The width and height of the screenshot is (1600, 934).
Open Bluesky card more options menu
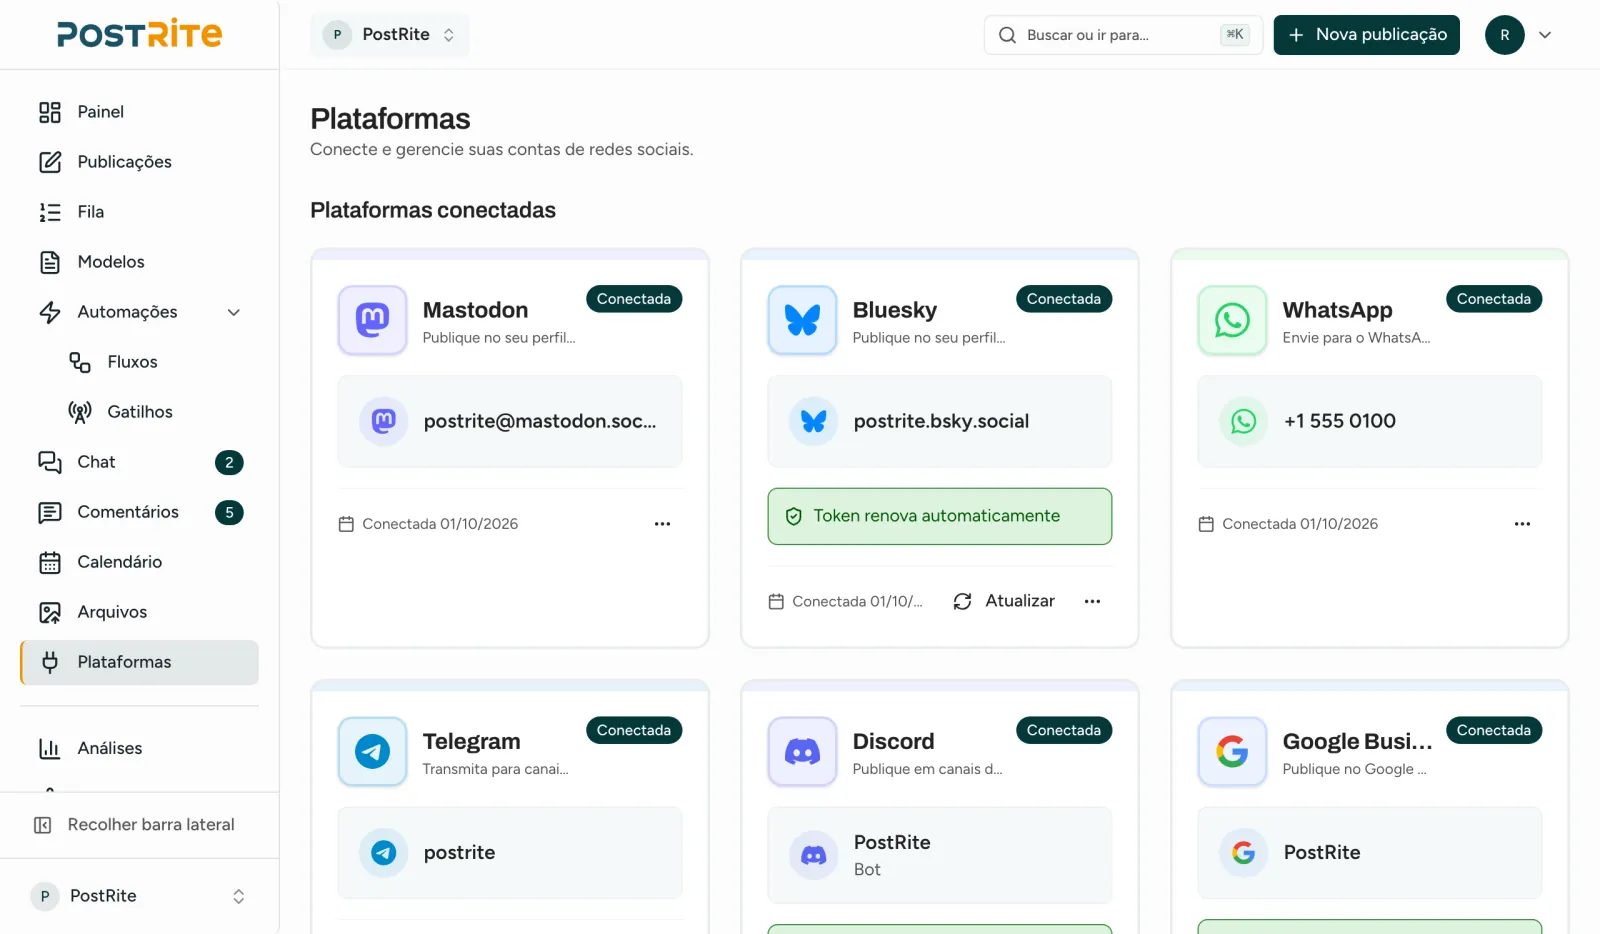[x=1092, y=601]
